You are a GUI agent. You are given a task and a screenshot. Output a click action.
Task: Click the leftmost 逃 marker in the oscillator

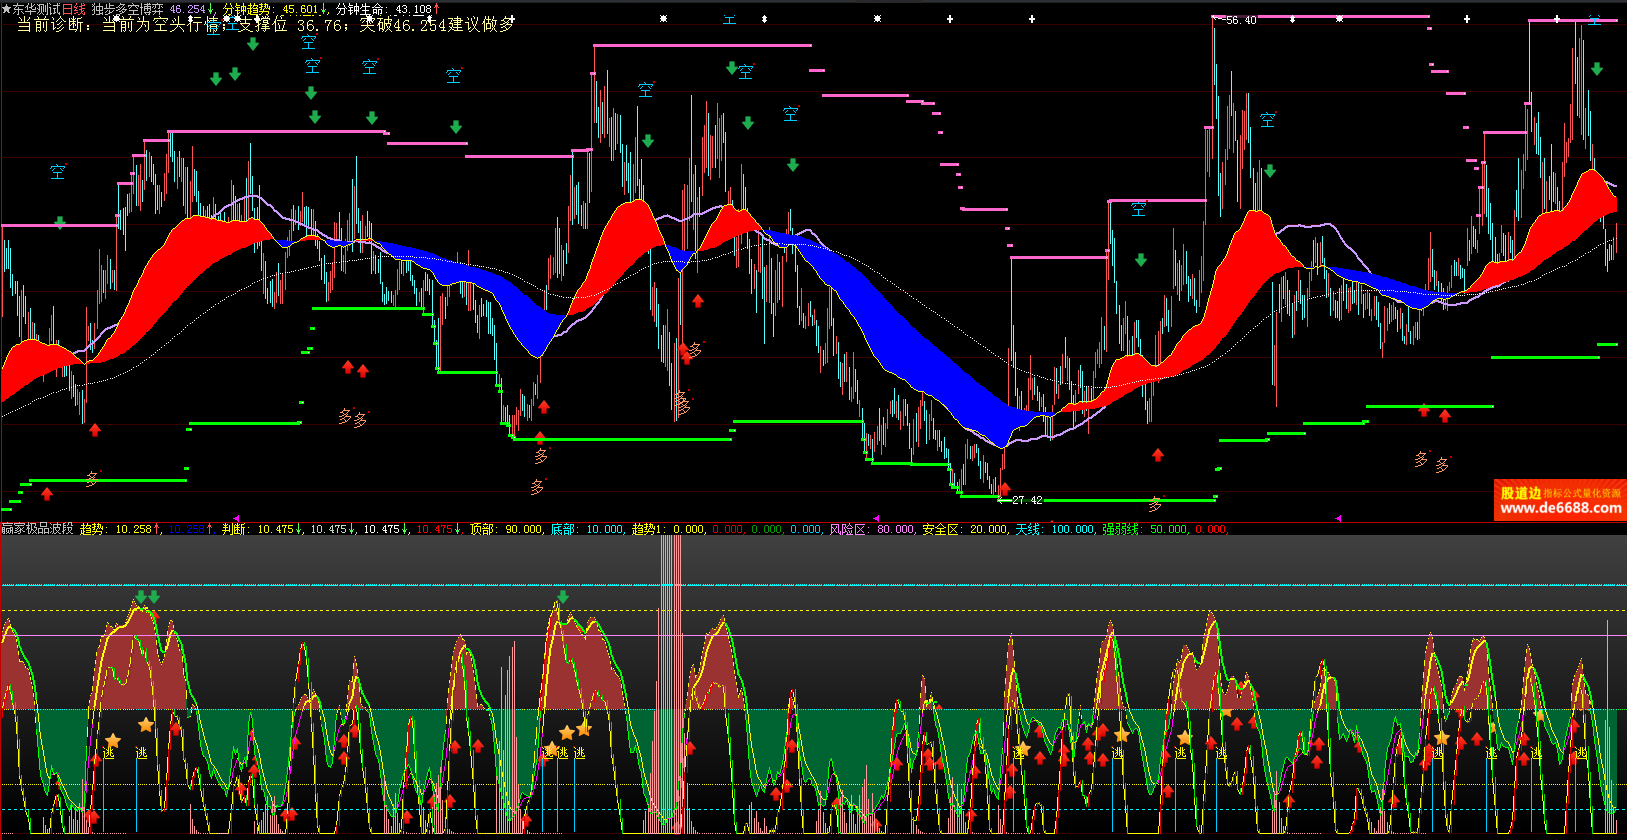pos(109,753)
